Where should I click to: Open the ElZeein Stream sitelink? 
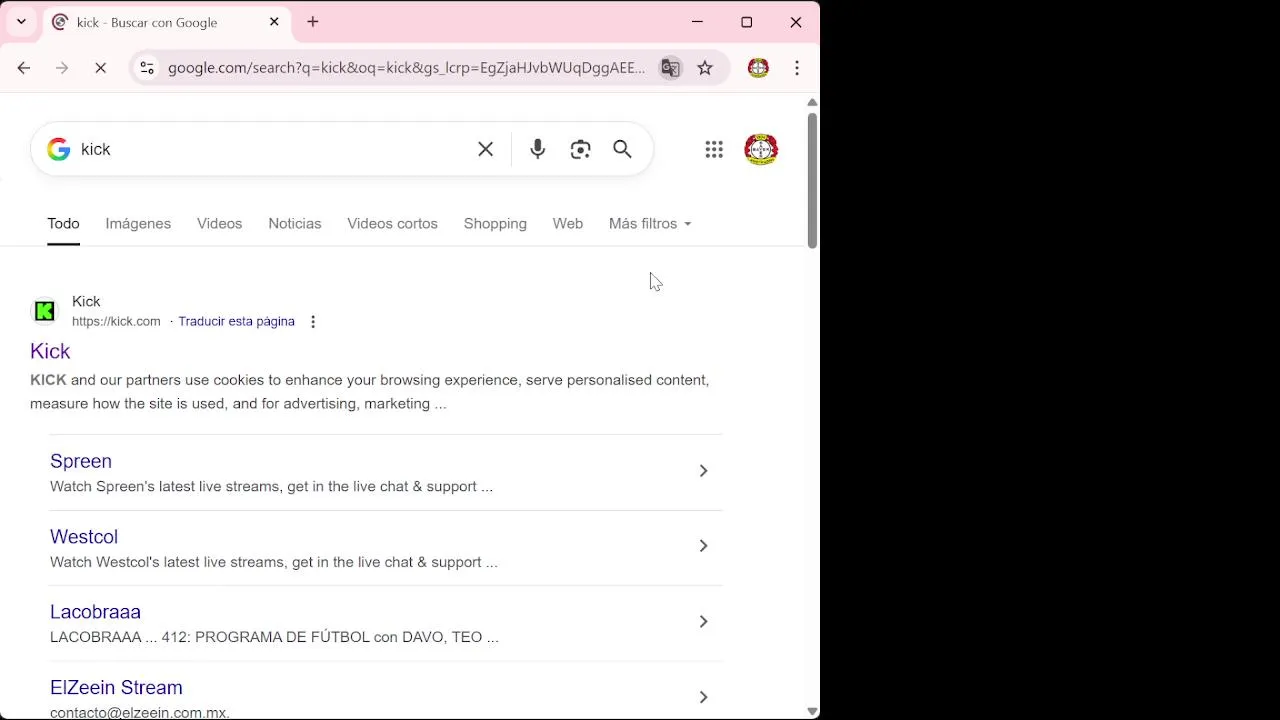pos(116,688)
